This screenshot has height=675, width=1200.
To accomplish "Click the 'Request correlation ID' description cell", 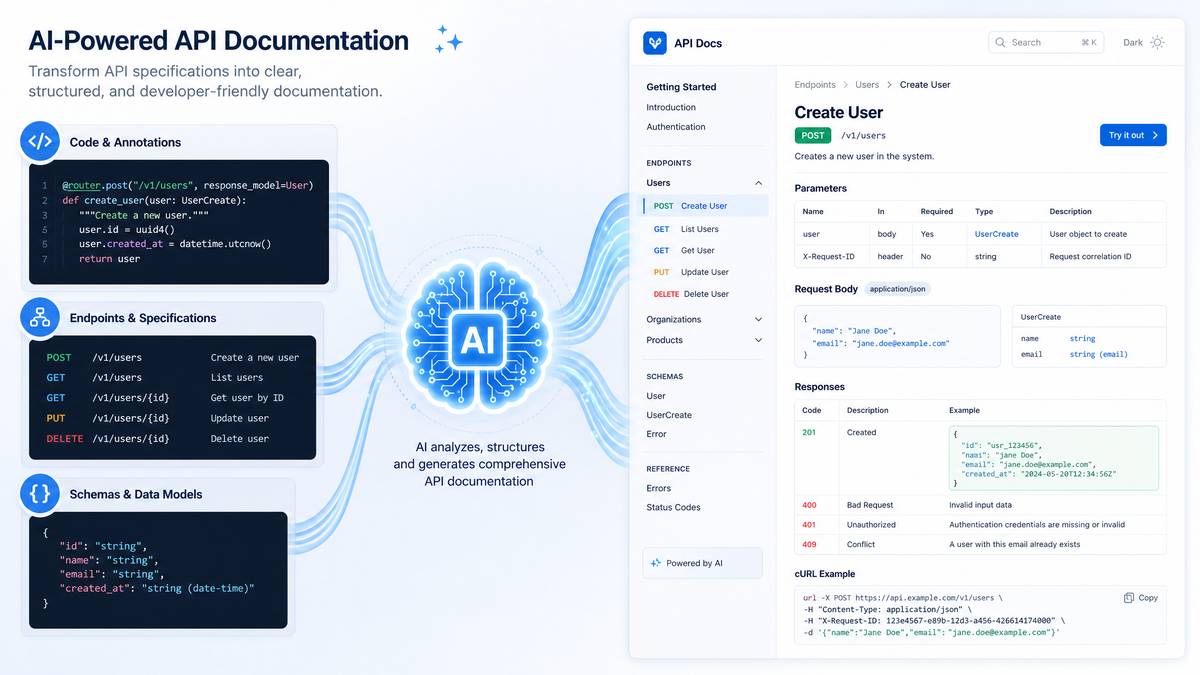I will (x=1091, y=257).
